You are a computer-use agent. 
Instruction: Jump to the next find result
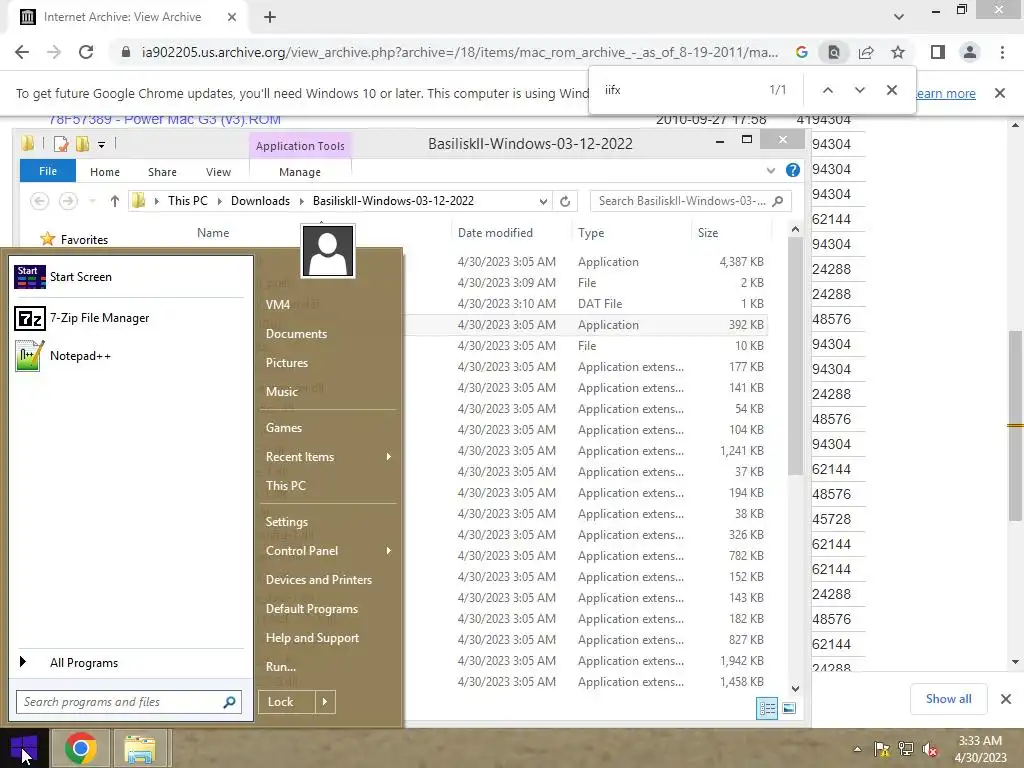[859, 90]
